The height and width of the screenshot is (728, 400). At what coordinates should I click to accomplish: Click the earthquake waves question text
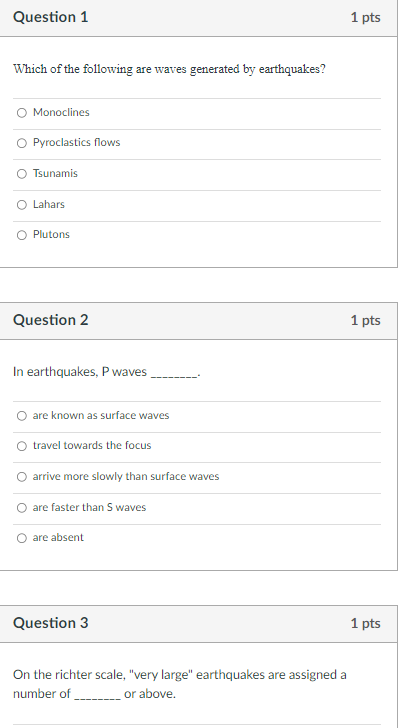(x=169, y=69)
